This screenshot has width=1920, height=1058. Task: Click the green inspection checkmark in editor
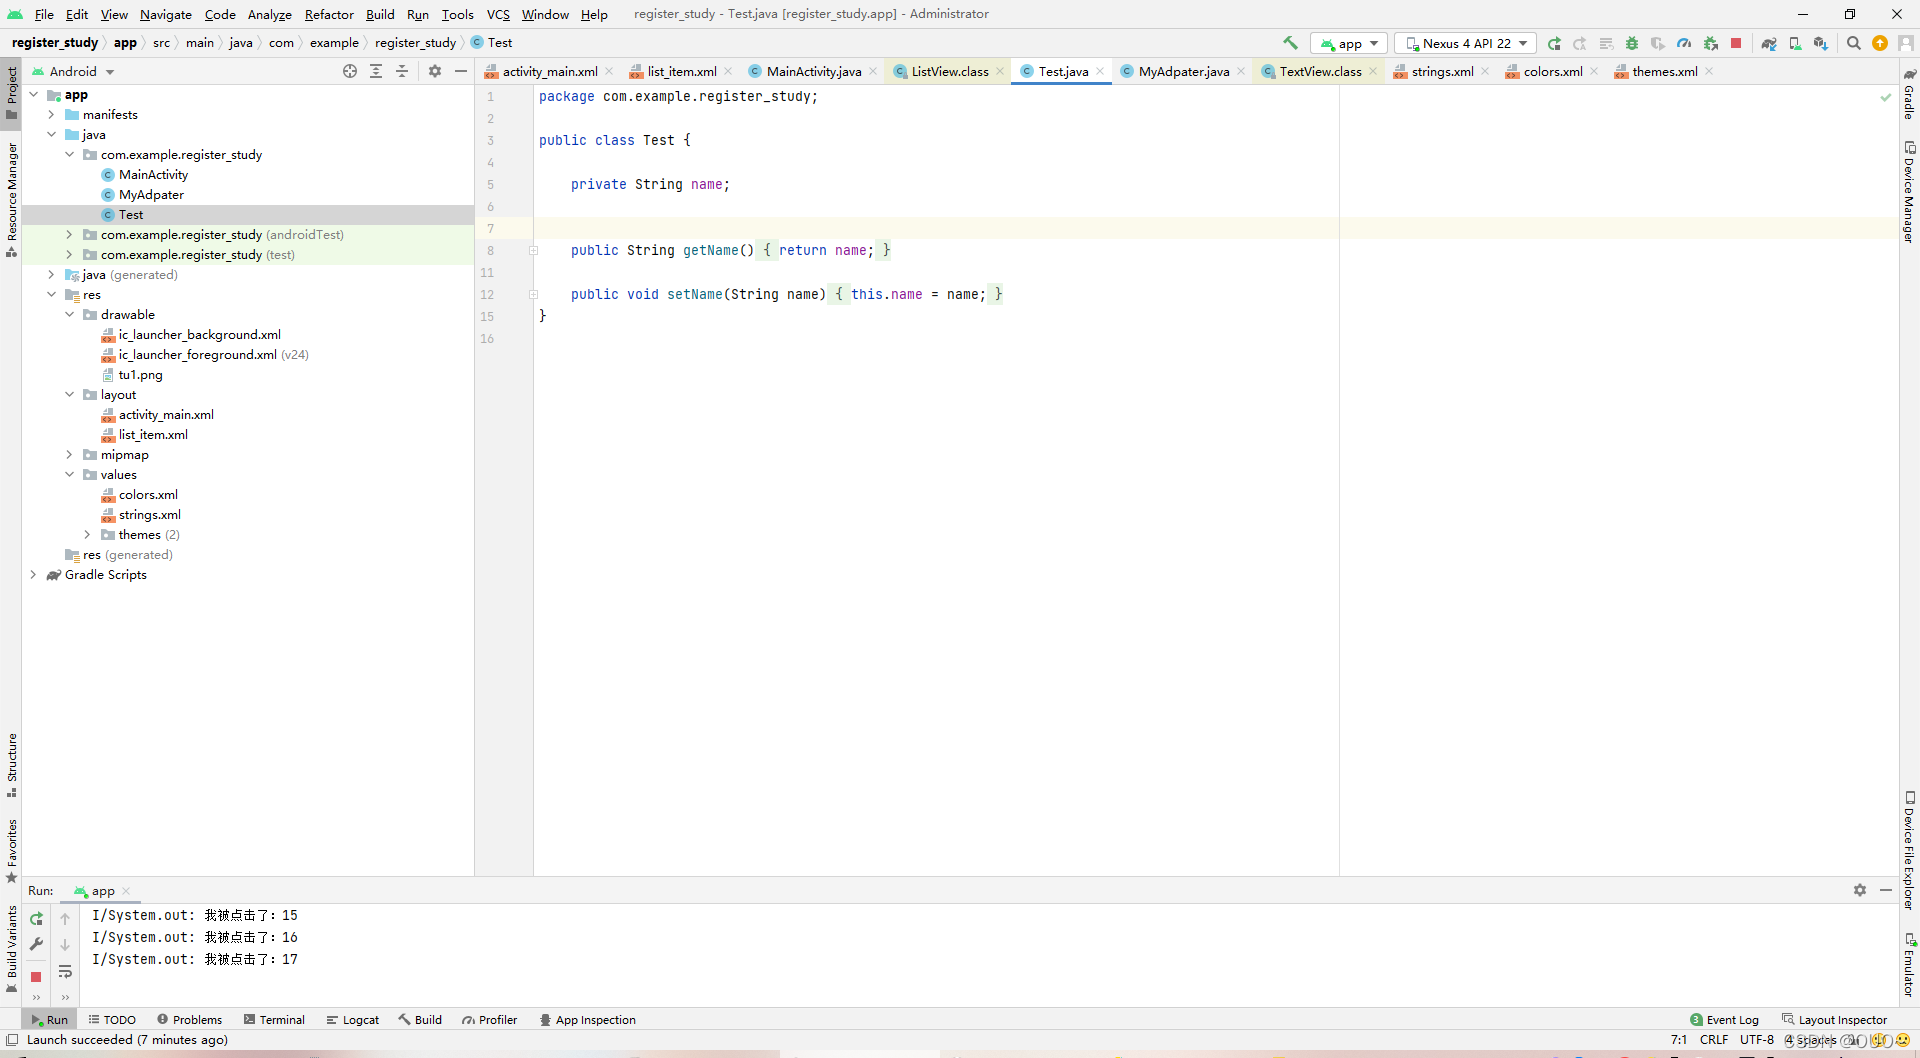(1886, 97)
